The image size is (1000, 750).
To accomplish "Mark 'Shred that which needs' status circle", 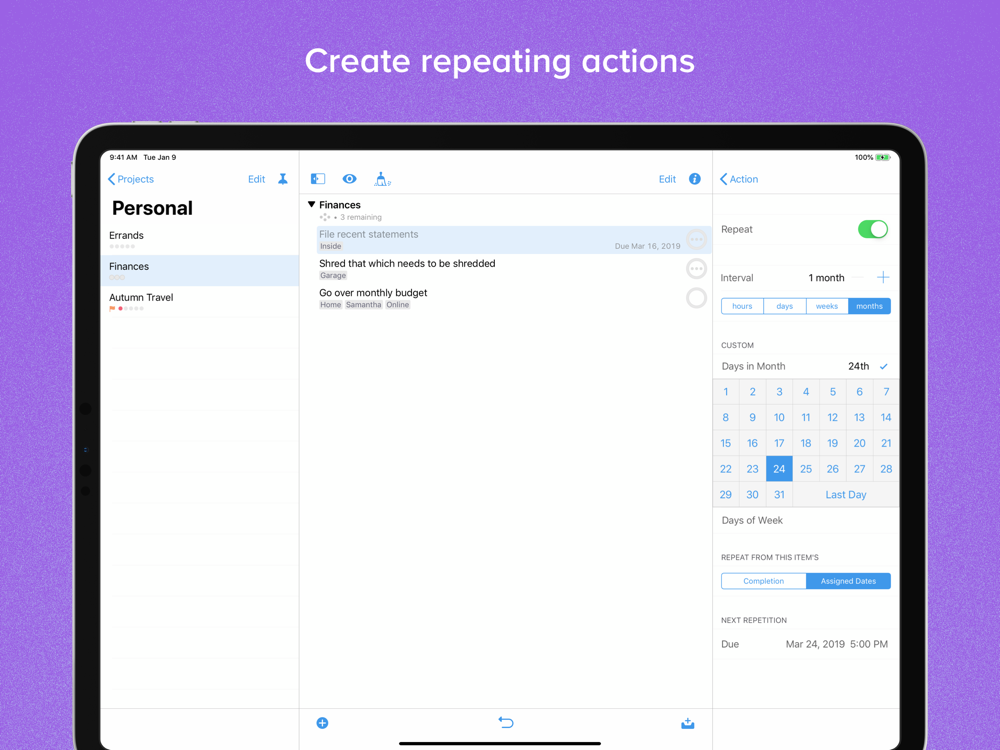I will click(696, 268).
